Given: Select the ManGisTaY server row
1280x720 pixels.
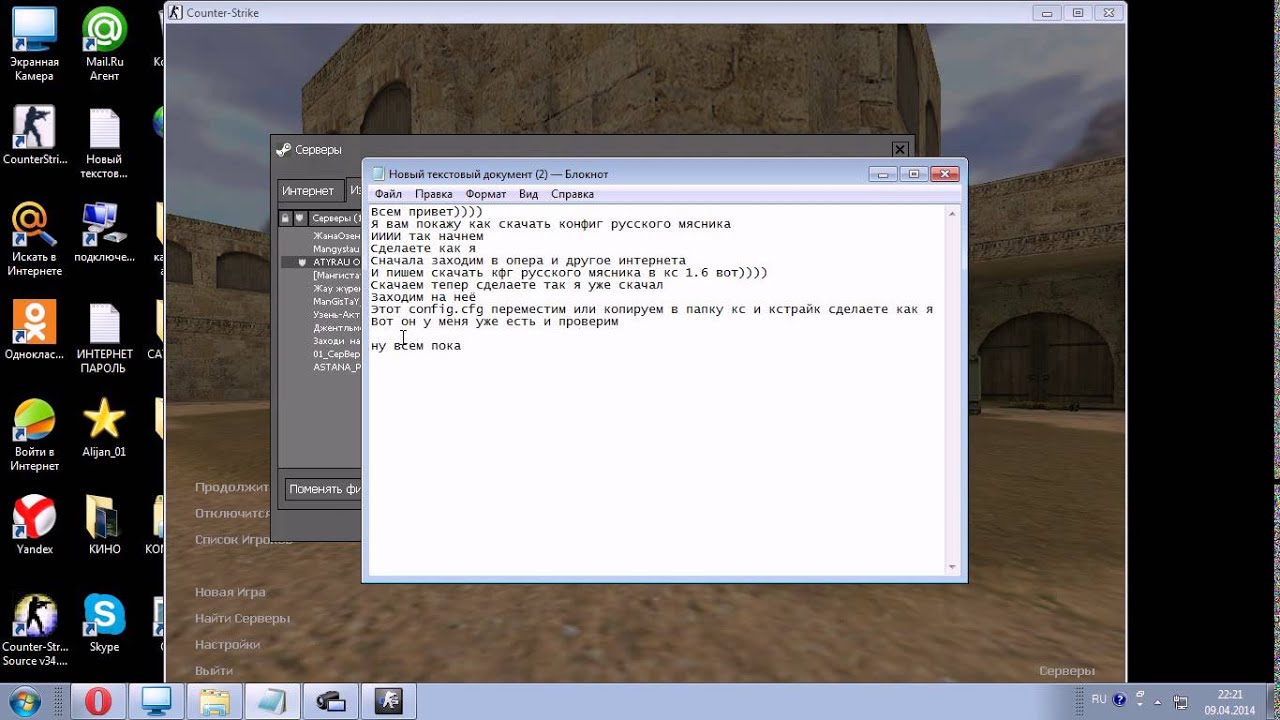Looking at the screenshot, I should pos(320,301).
